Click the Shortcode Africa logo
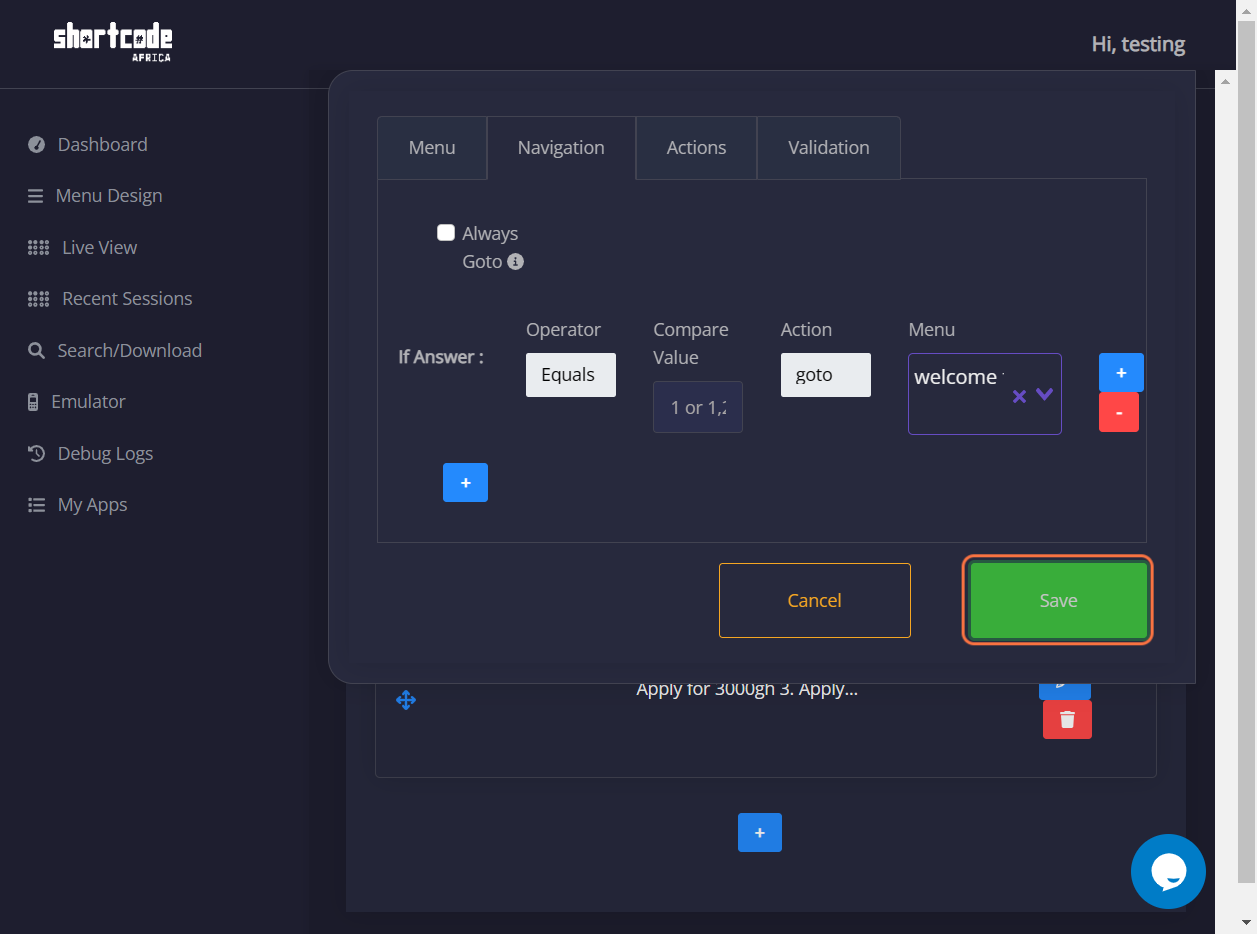1257x934 pixels. coord(112,41)
